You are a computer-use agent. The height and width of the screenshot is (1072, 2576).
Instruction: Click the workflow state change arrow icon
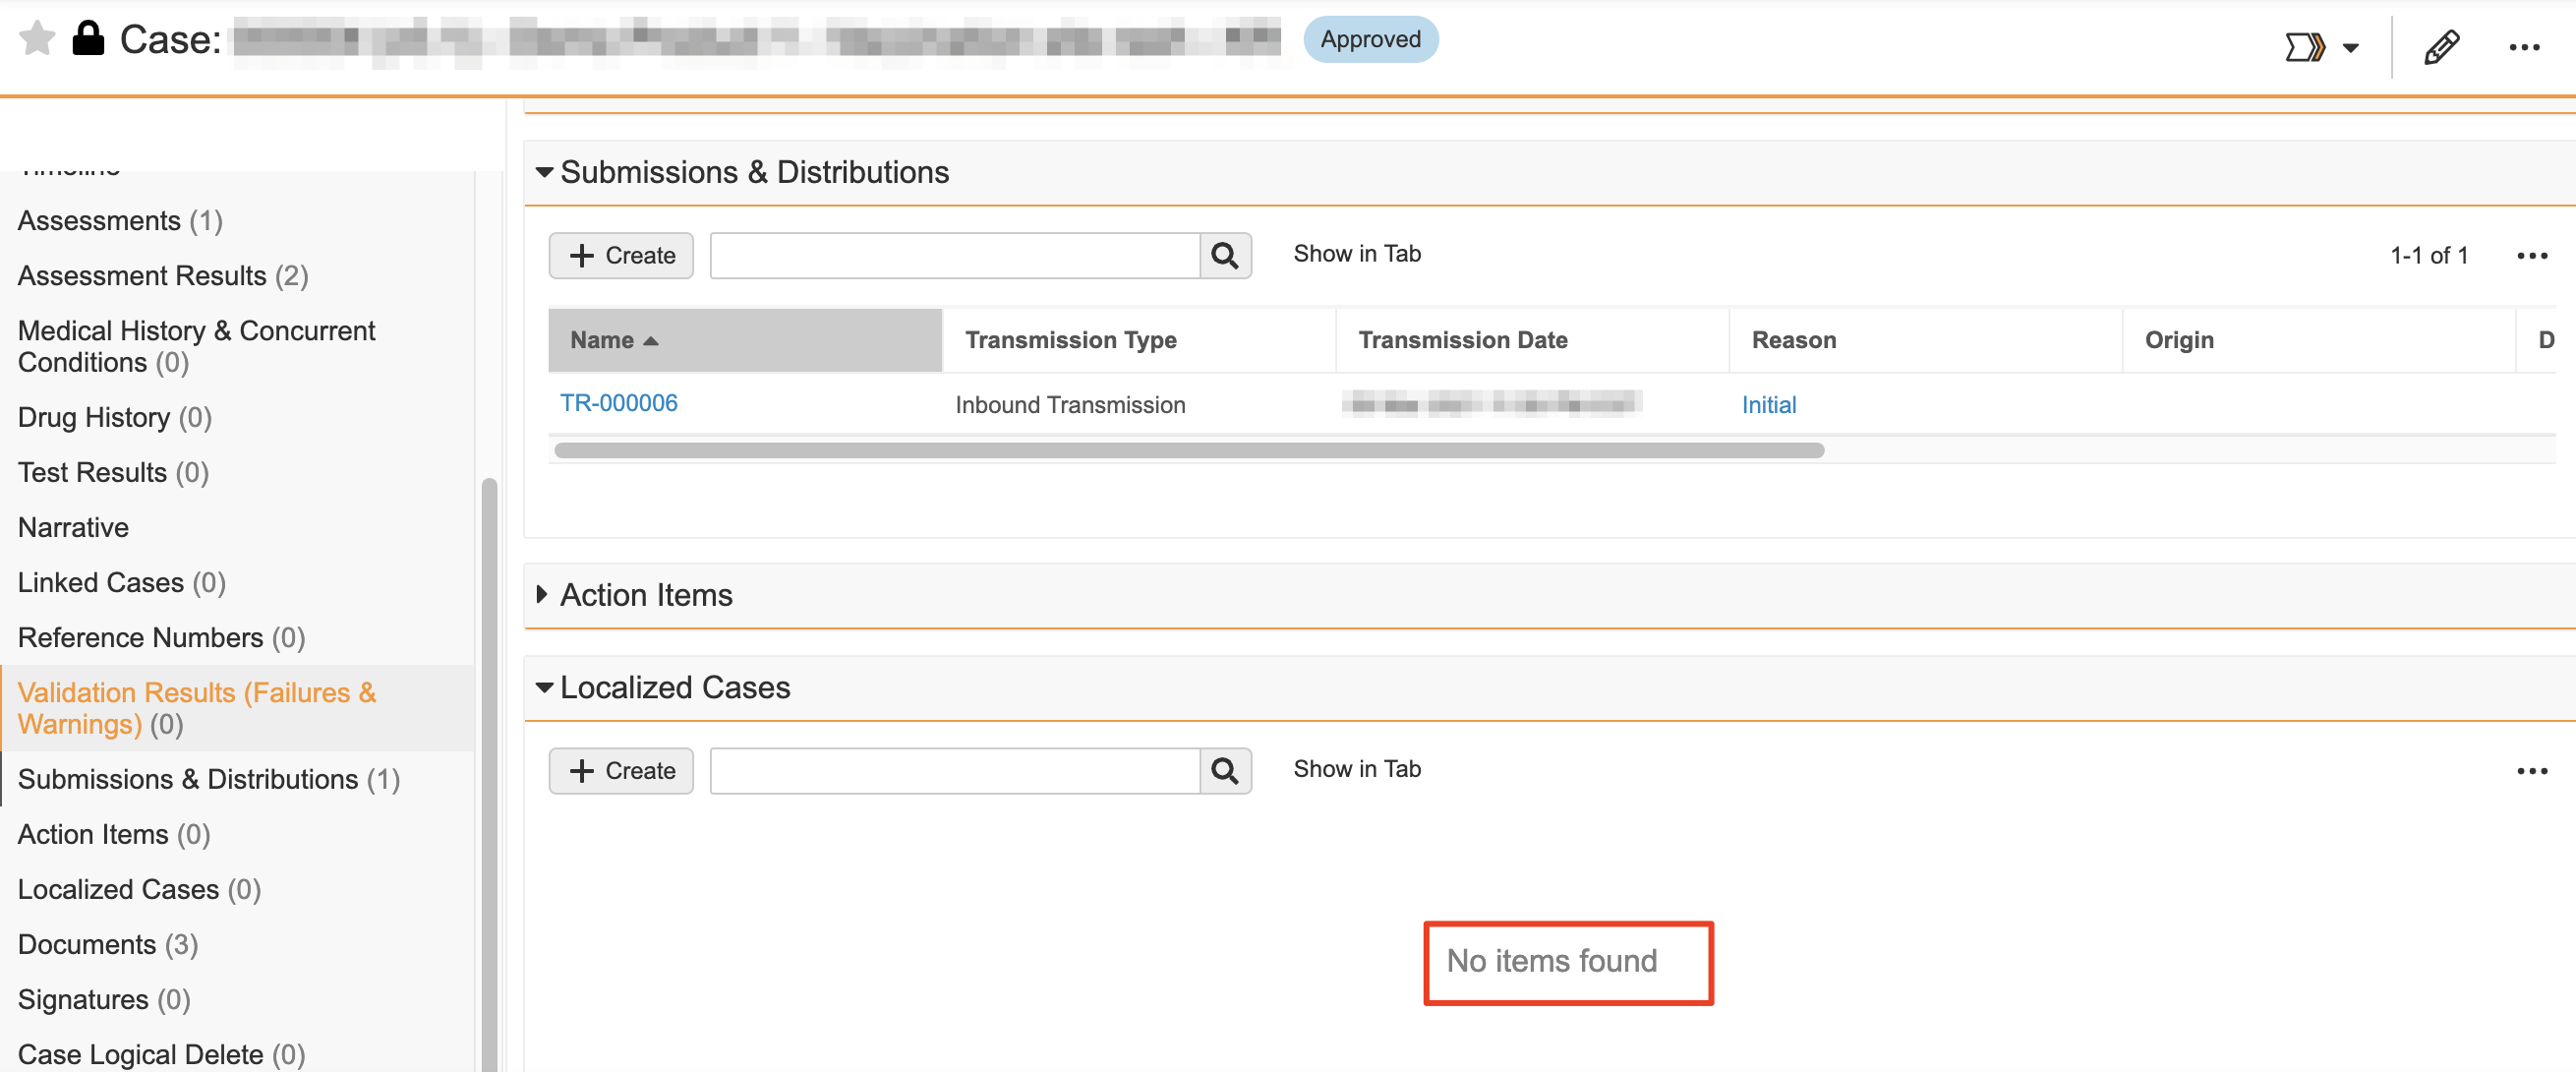2304,47
